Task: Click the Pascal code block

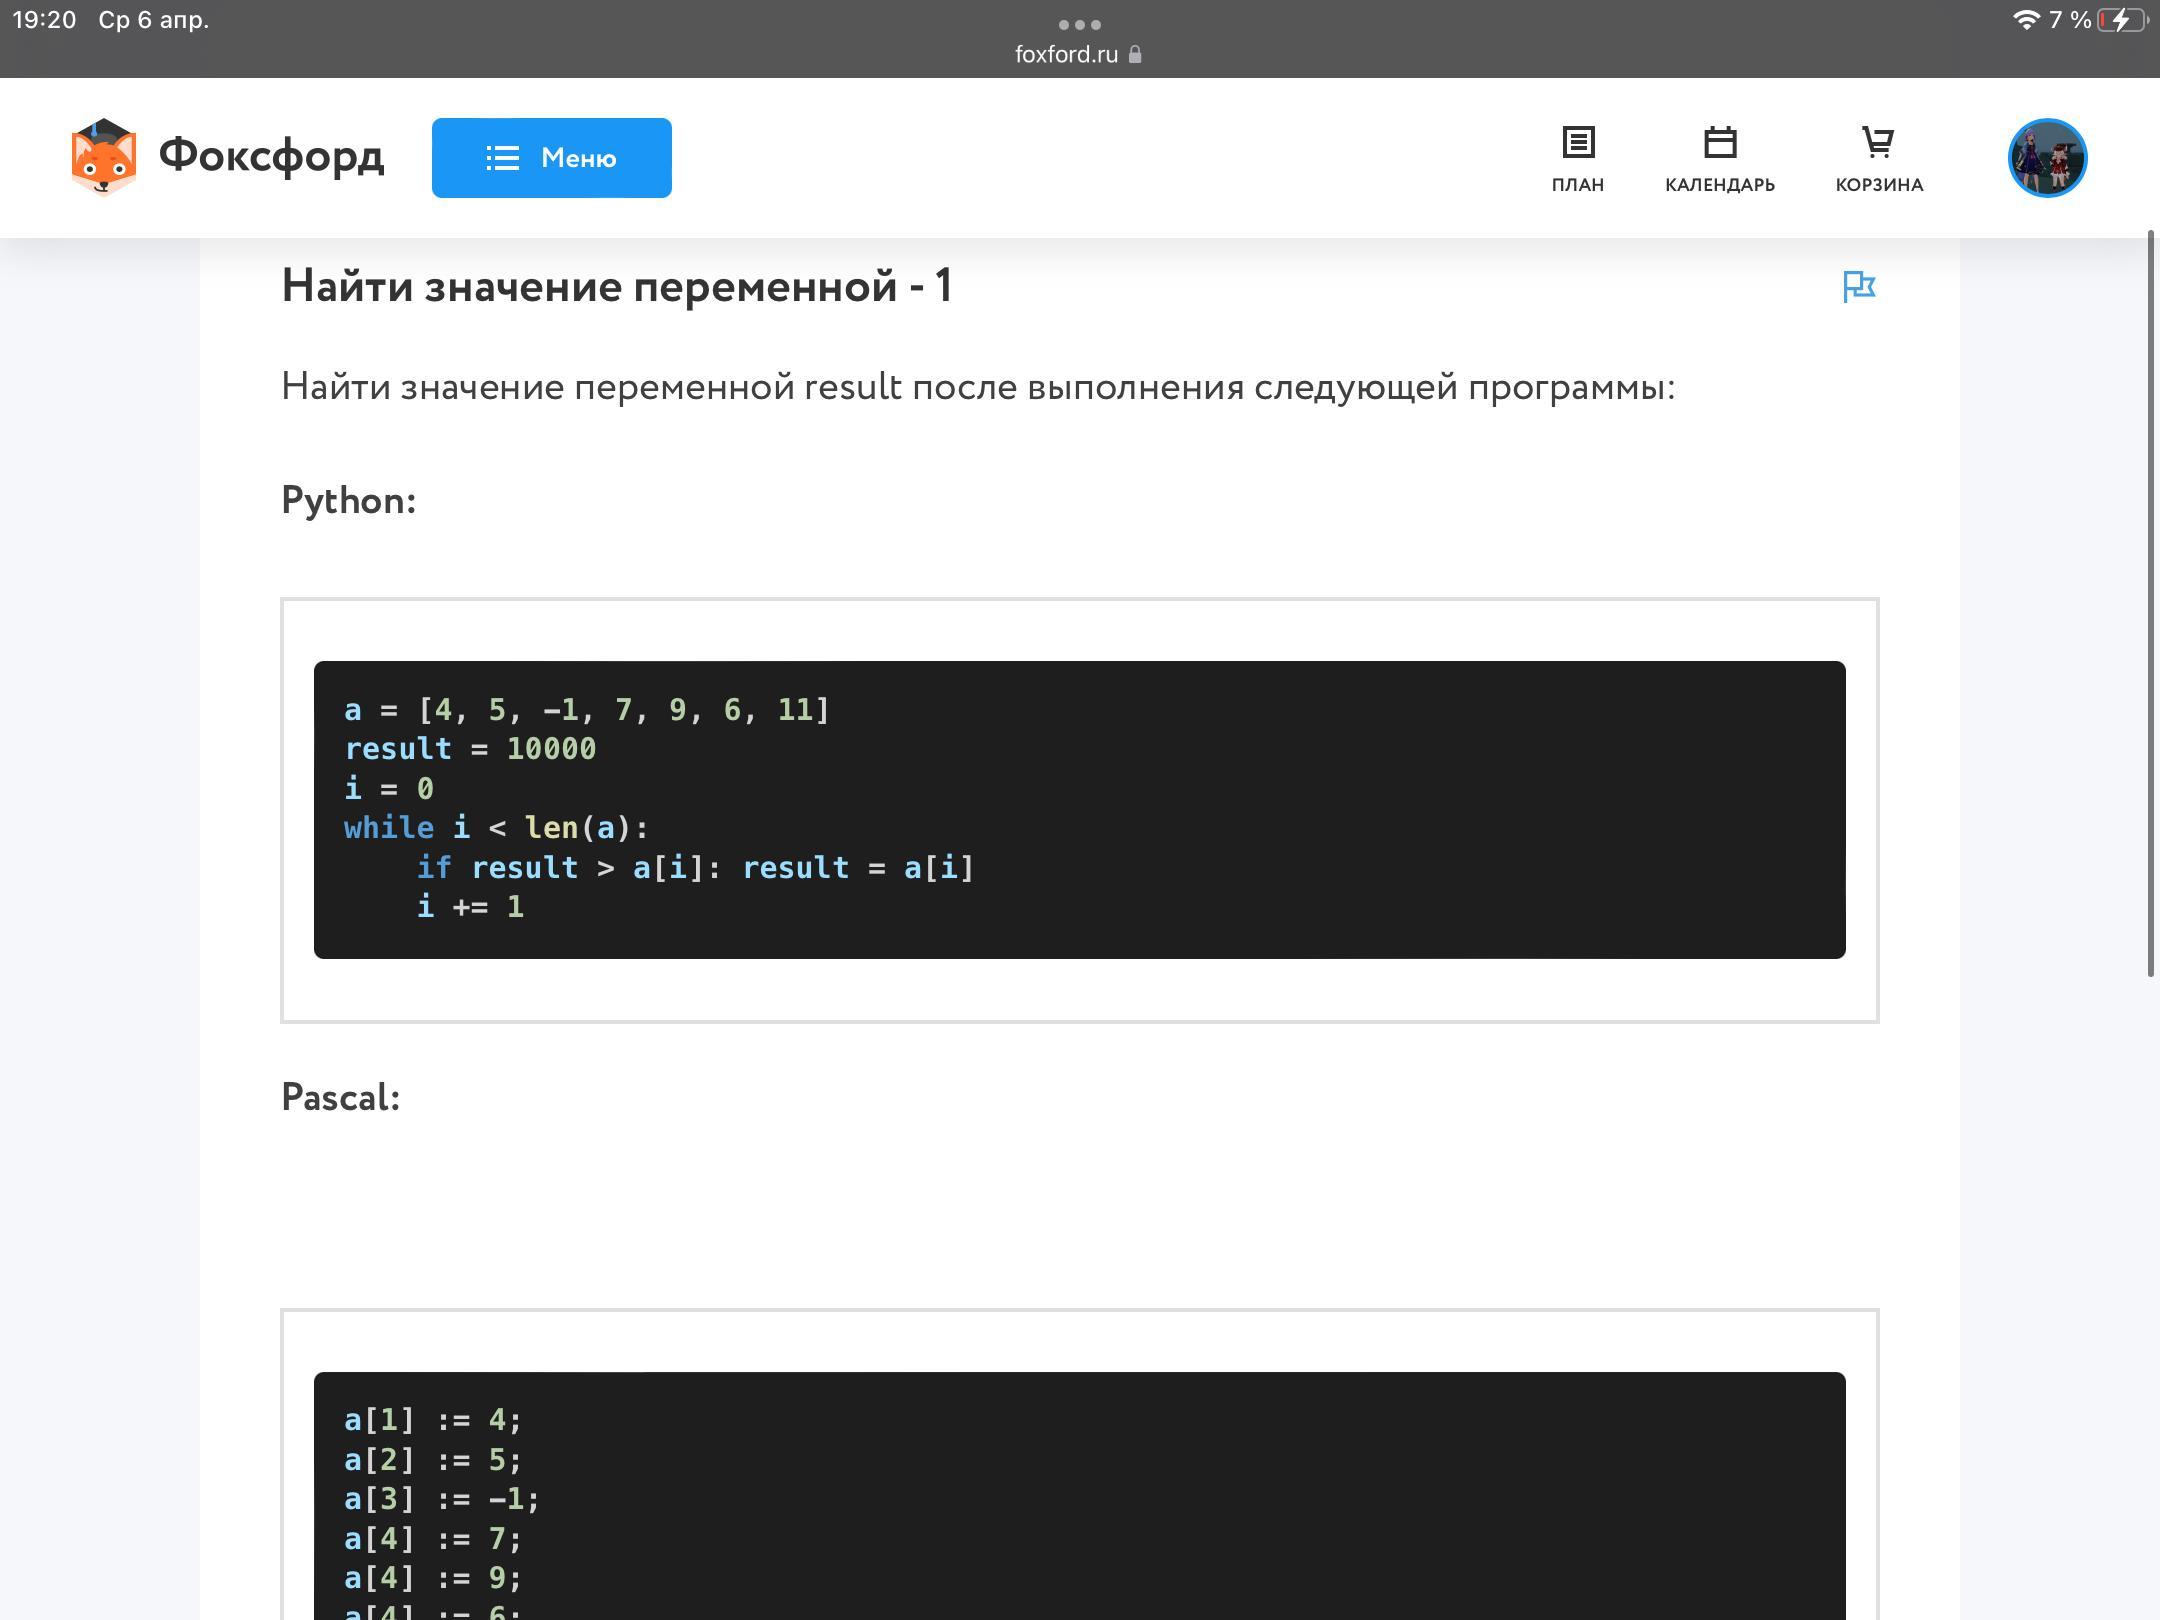Action: coord(1078,1495)
